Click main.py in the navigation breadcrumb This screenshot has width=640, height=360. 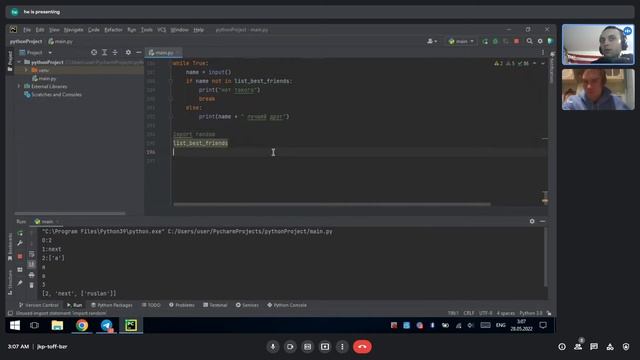(x=60, y=41)
